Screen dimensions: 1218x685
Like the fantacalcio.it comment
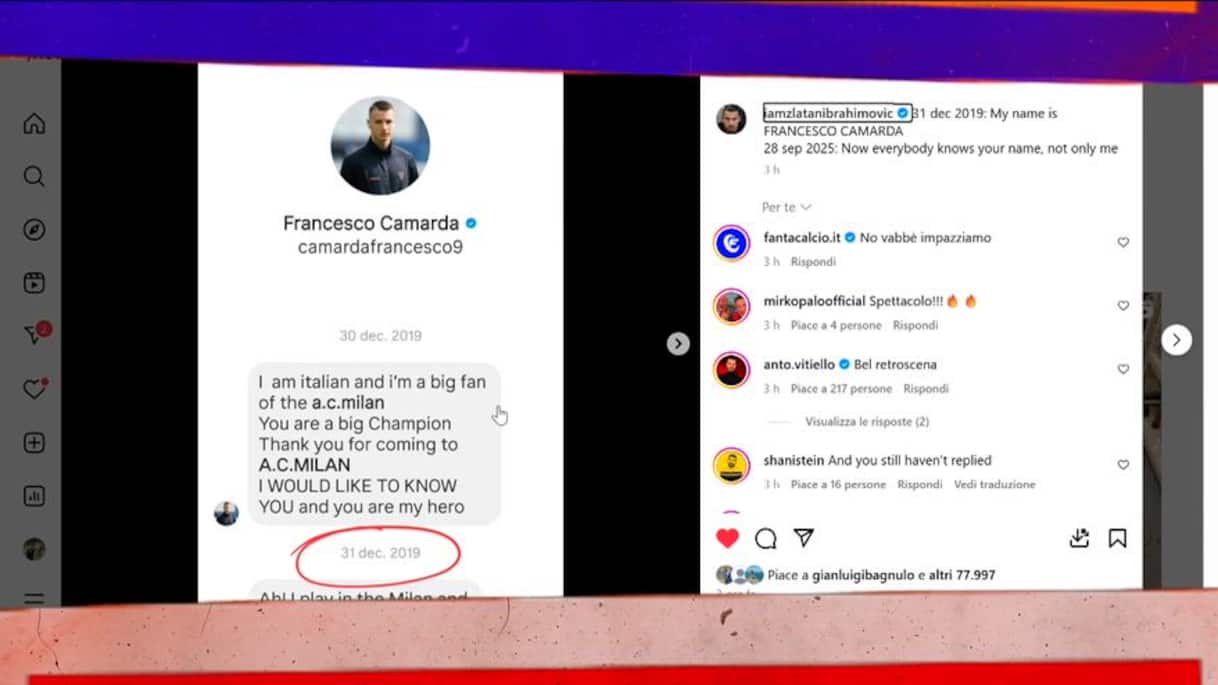coord(1123,242)
